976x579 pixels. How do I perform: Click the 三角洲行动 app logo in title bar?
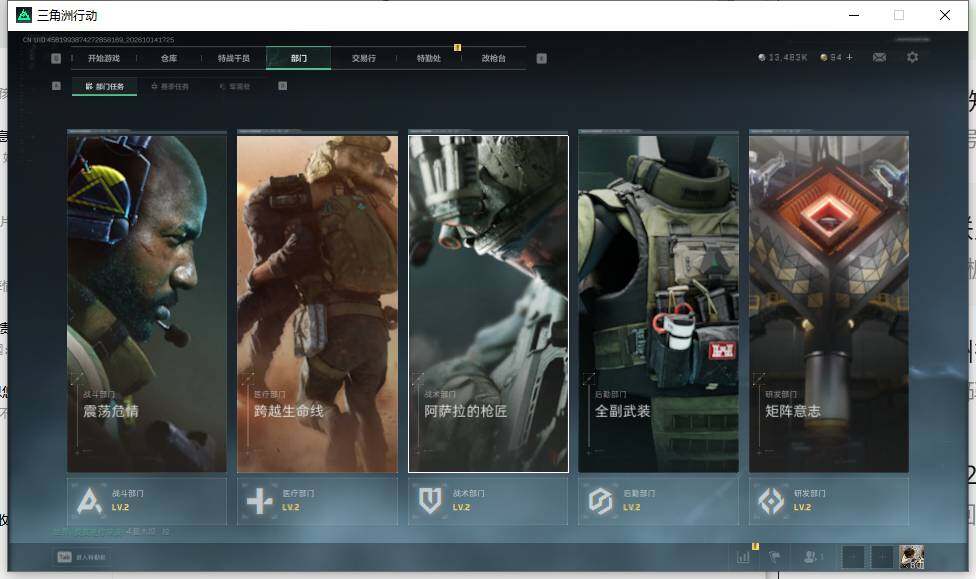click(x=24, y=15)
